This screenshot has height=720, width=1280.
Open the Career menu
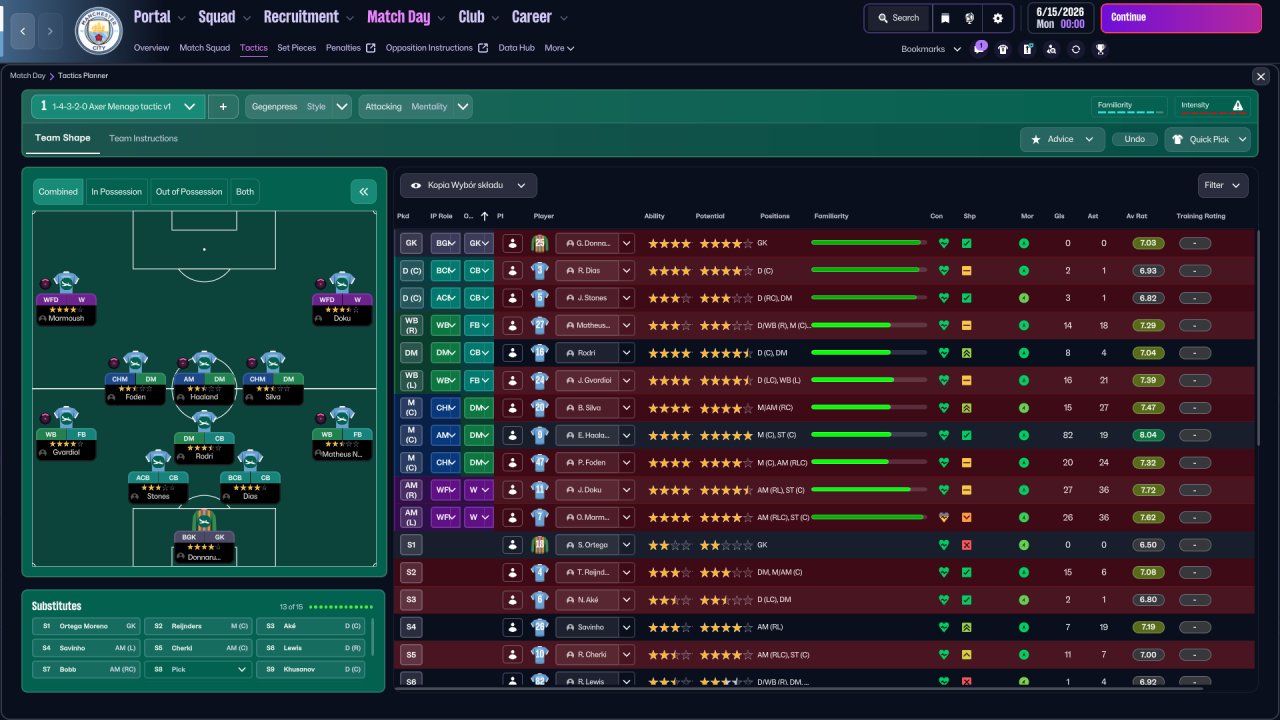pyautogui.click(x=540, y=17)
